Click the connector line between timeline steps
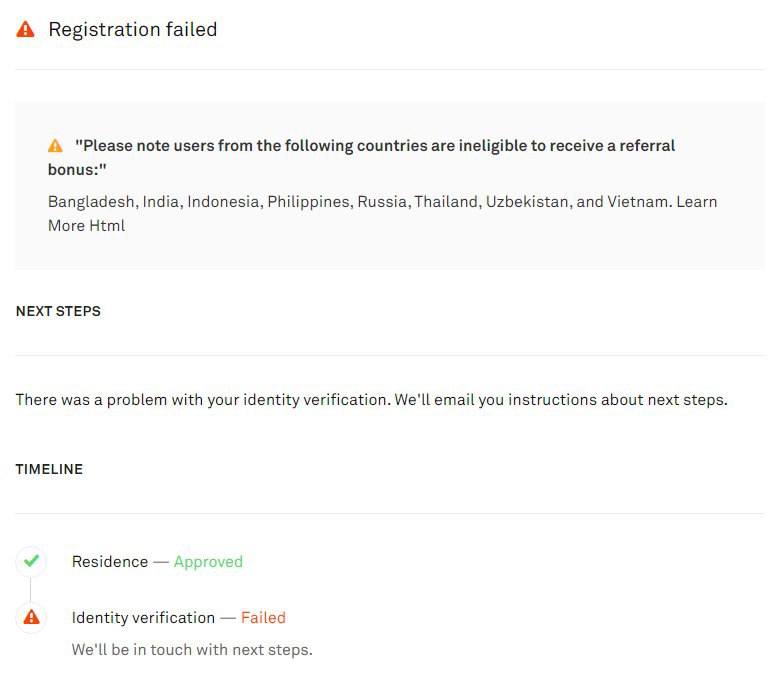The image size is (770, 687). (x=30, y=589)
